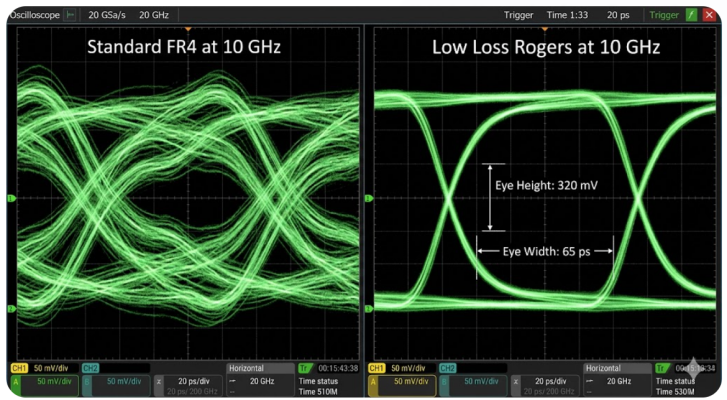Click the Time status label in the FR4 panel
The width and height of the screenshot is (727, 400).
pyautogui.click(x=318, y=381)
